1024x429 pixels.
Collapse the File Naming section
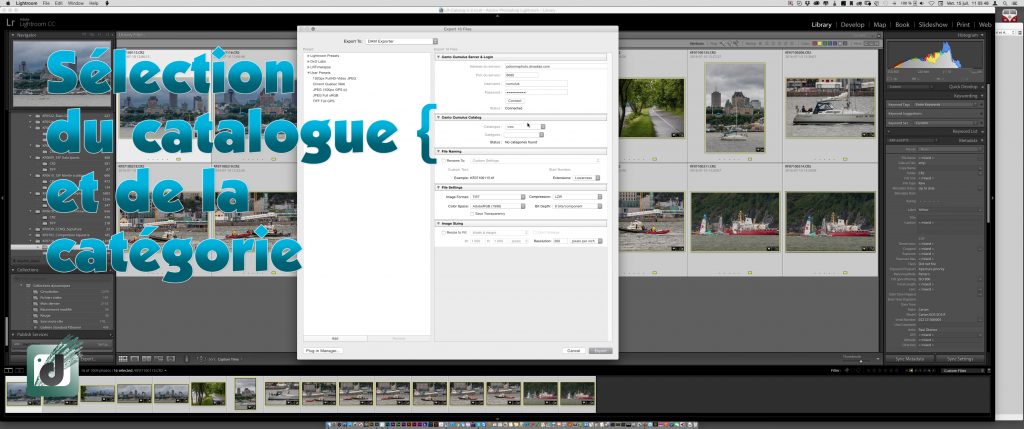(x=439, y=151)
